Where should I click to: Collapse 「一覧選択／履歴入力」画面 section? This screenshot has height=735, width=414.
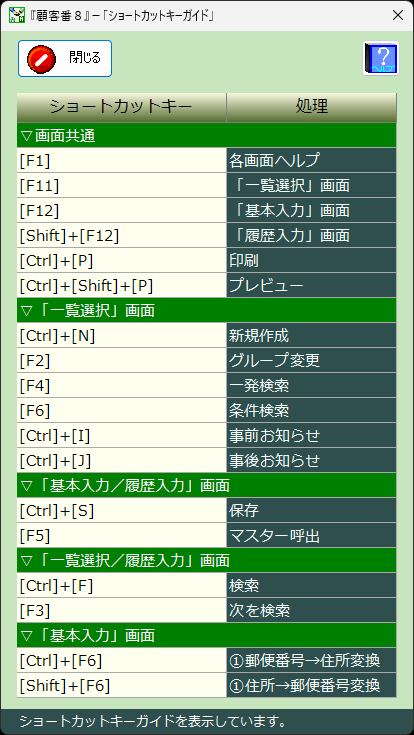[x=207, y=560]
